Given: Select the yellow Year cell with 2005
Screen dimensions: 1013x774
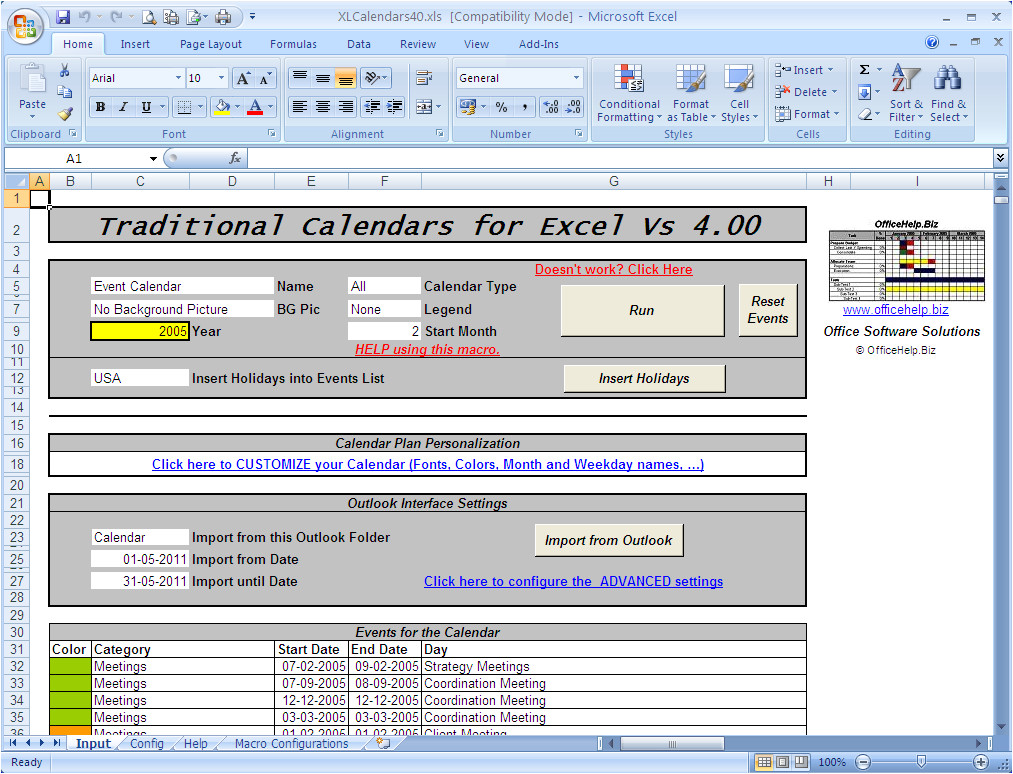Looking at the screenshot, I should (140, 331).
